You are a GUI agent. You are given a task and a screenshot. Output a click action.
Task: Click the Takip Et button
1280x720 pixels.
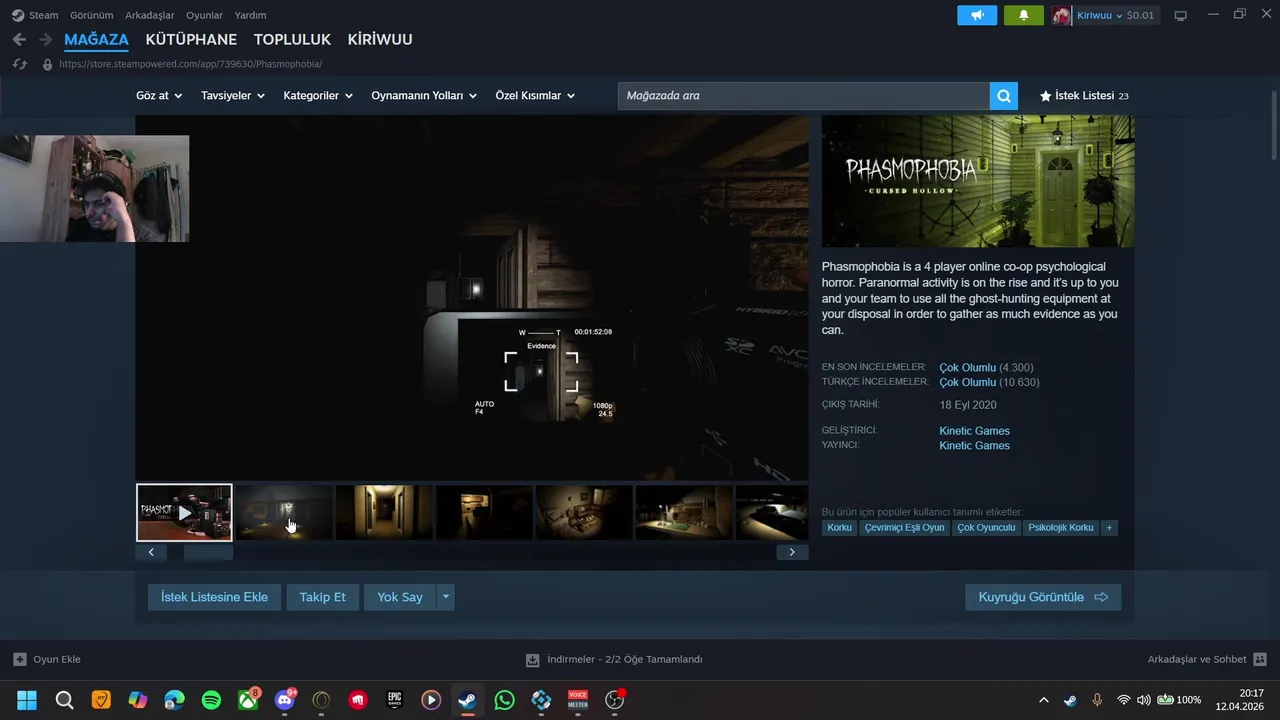pyautogui.click(x=322, y=597)
